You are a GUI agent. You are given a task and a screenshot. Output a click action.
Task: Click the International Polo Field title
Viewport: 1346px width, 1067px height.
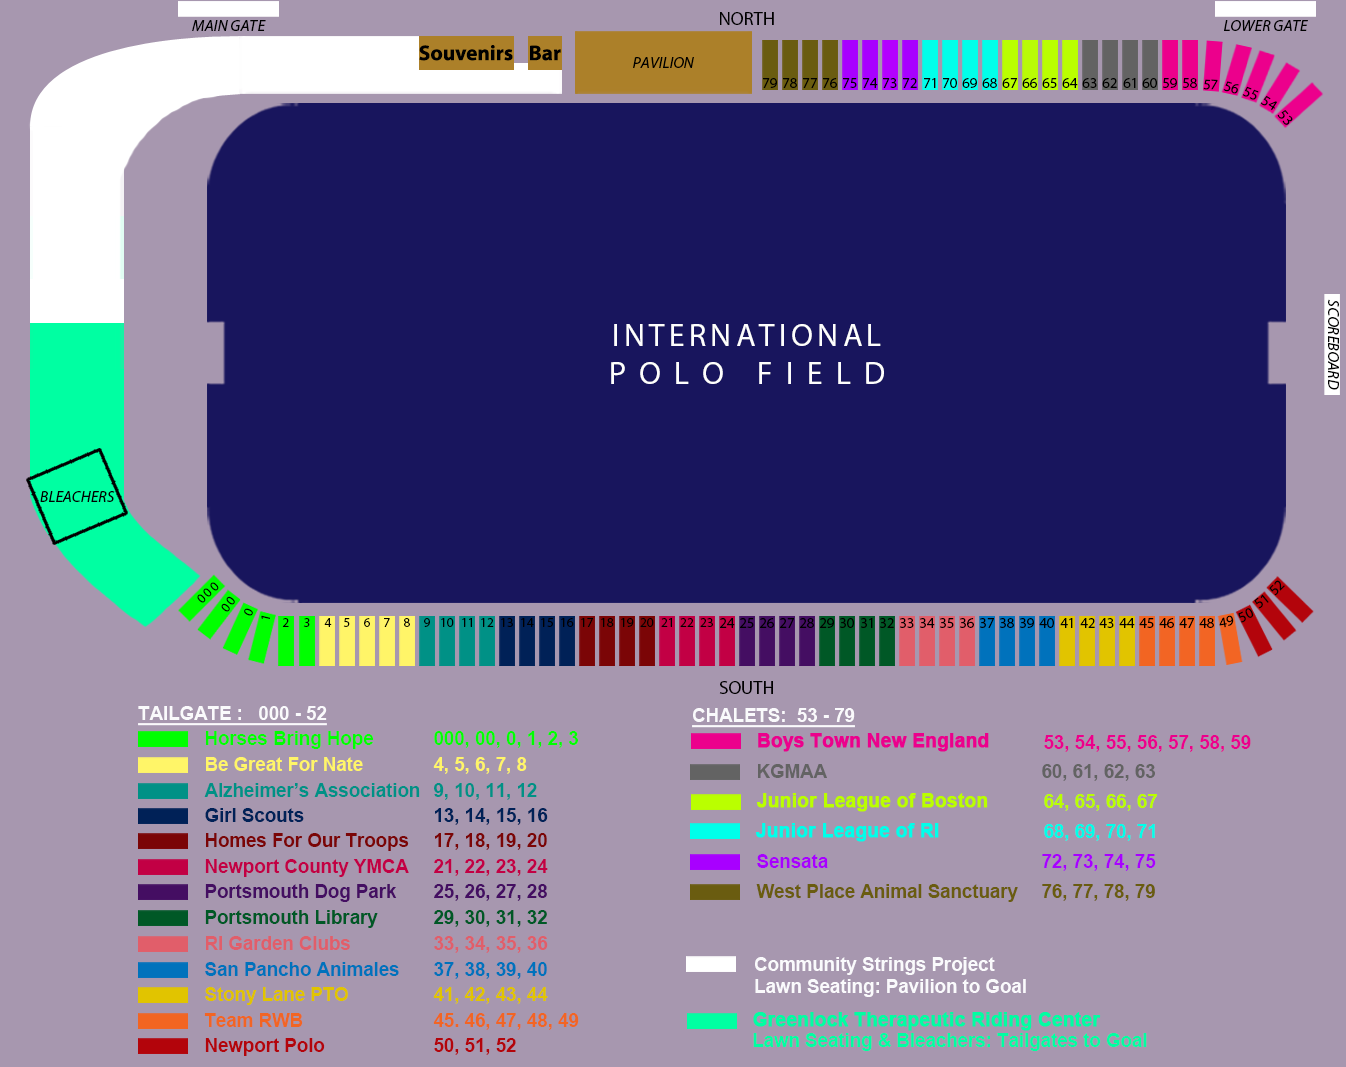(x=748, y=354)
